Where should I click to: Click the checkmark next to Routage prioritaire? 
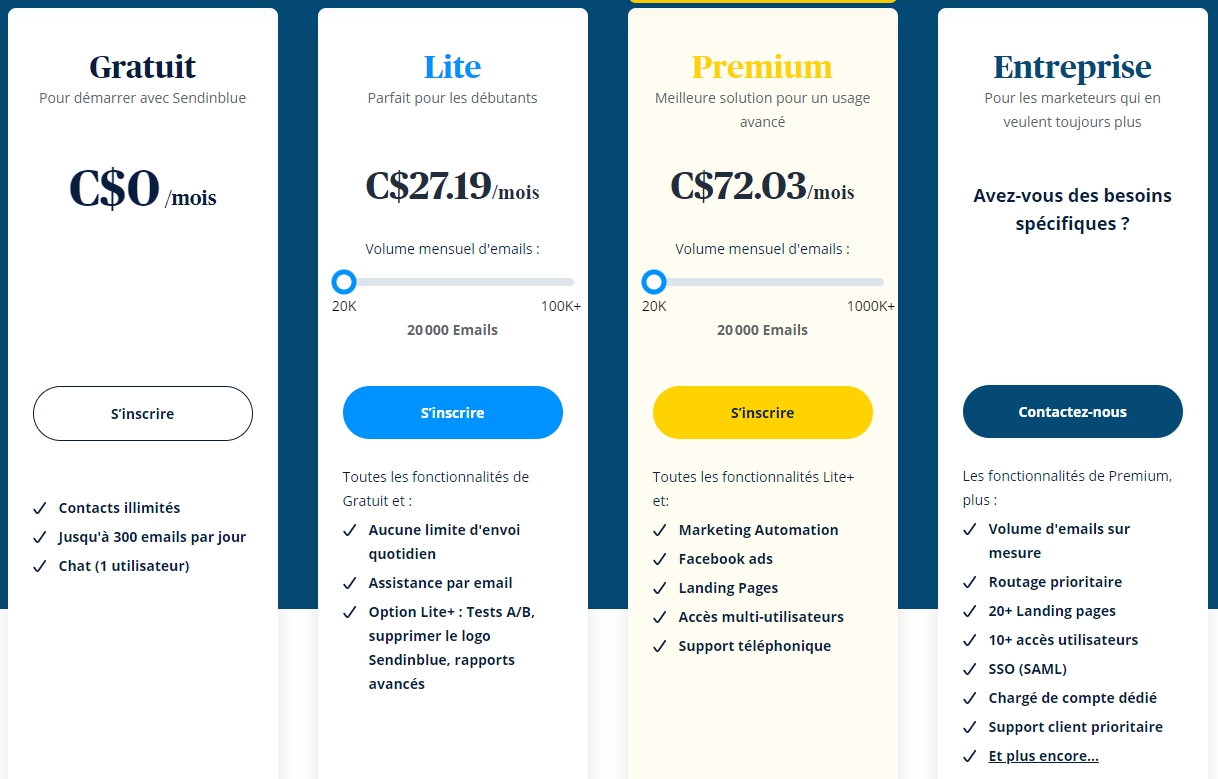970,582
